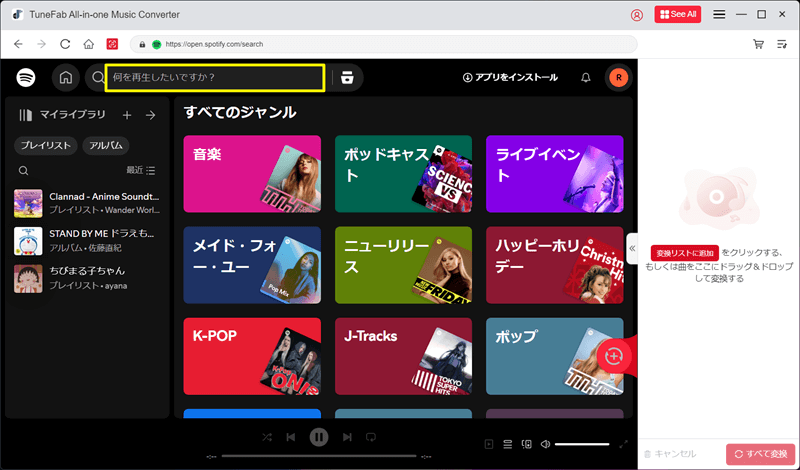800x470 pixels.
Task: Expand my library with the arrow icon
Action: pos(151,115)
